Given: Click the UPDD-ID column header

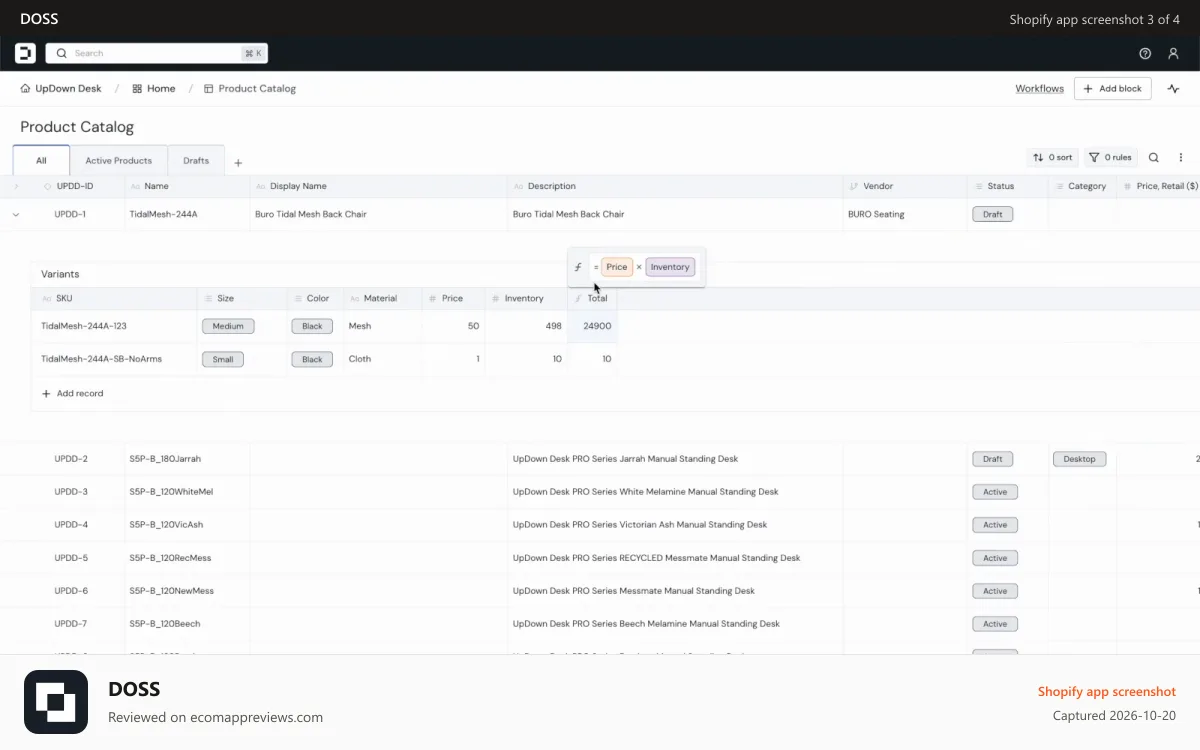Looking at the screenshot, I should [75, 186].
